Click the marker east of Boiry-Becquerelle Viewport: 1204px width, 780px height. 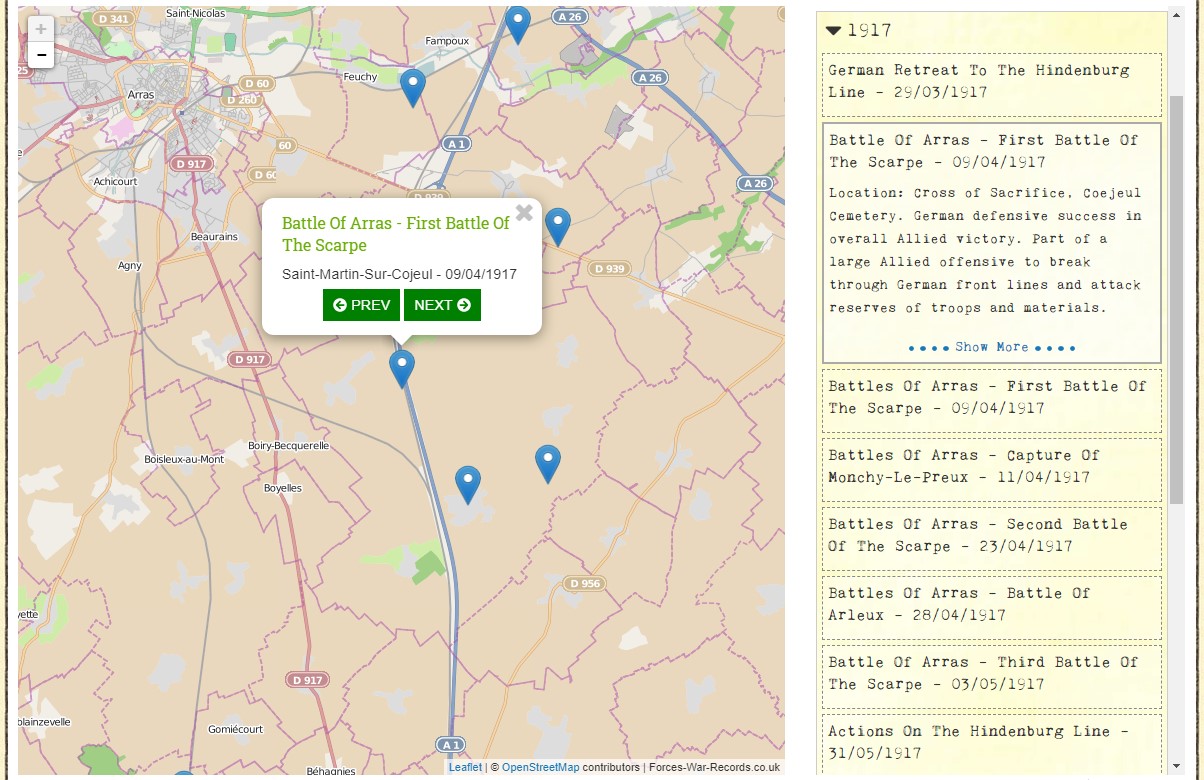(468, 483)
